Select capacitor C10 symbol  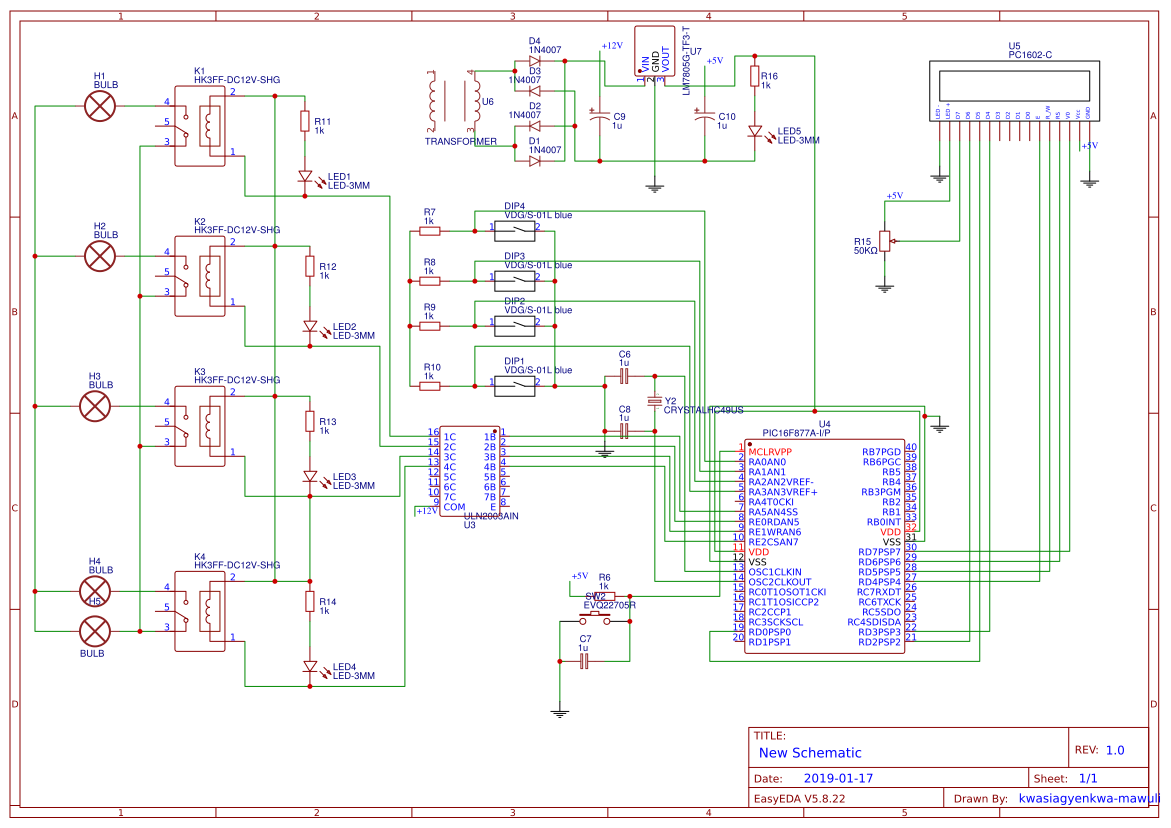[704, 116]
